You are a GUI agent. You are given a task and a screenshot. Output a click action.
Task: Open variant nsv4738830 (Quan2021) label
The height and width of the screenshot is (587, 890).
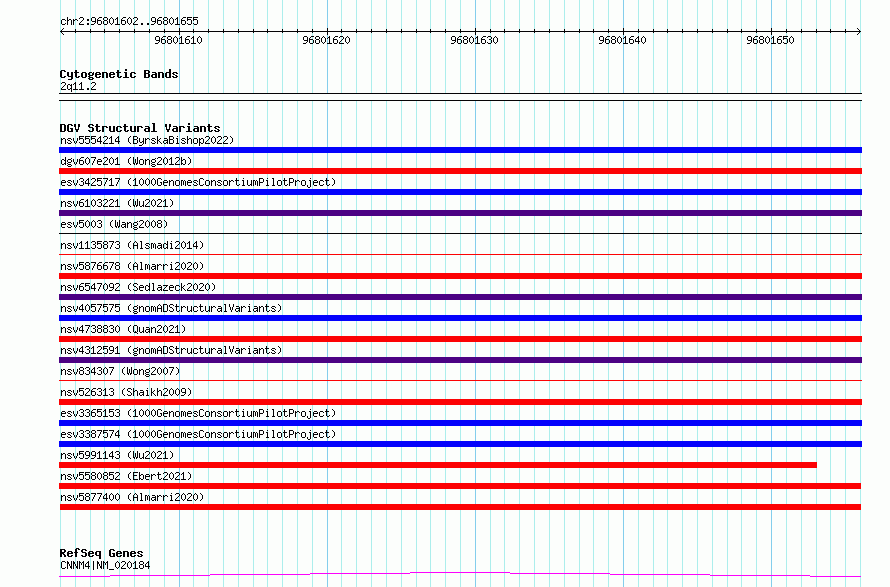(123, 329)
